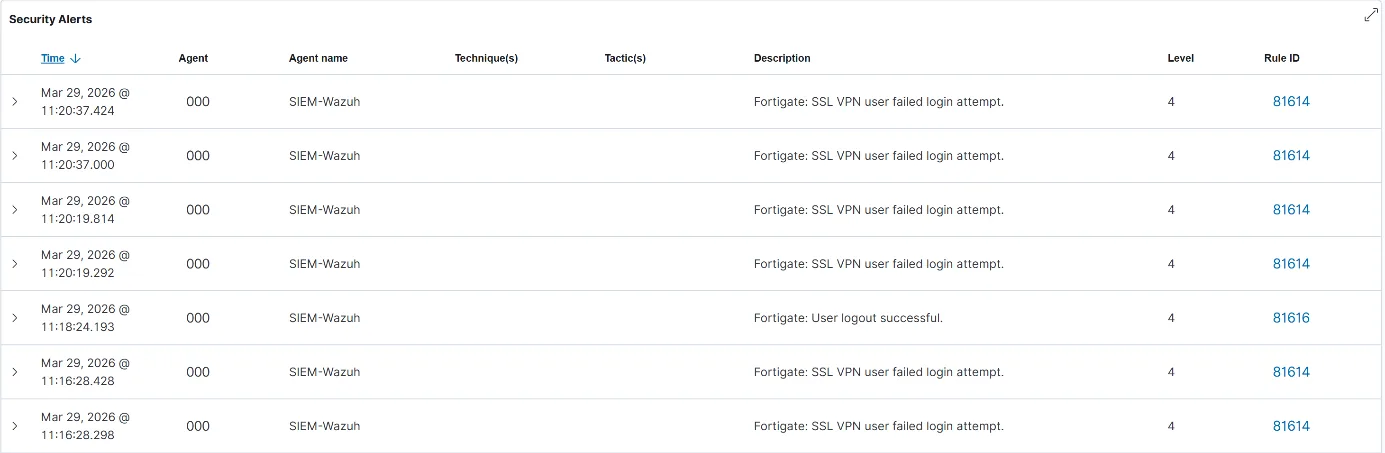Select timestamp Mar 29, 2026 @ 11:16:28.428
The width and height of the screenshot is (1385, 453).
coord(85,371)
